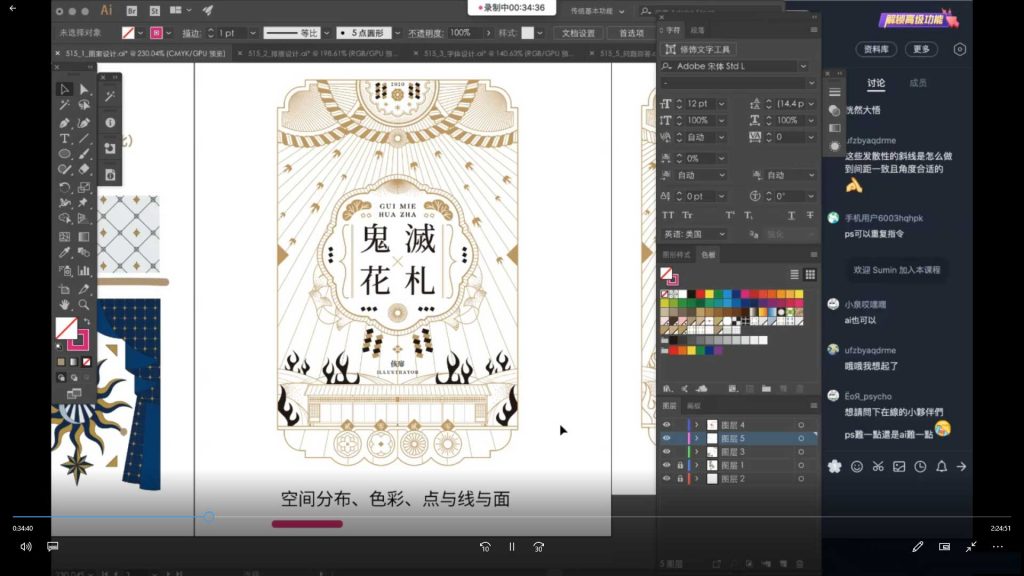Expand 图层 5 to show its contents
1024x576 pixels.
pyautogui.click(x=697, y=438)
